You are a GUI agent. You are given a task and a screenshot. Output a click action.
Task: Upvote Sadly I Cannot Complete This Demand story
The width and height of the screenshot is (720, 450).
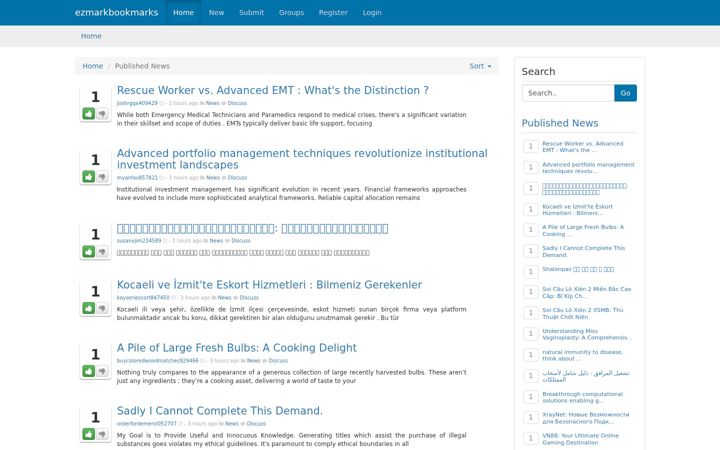pyautogui.click(x=89, y=433)
